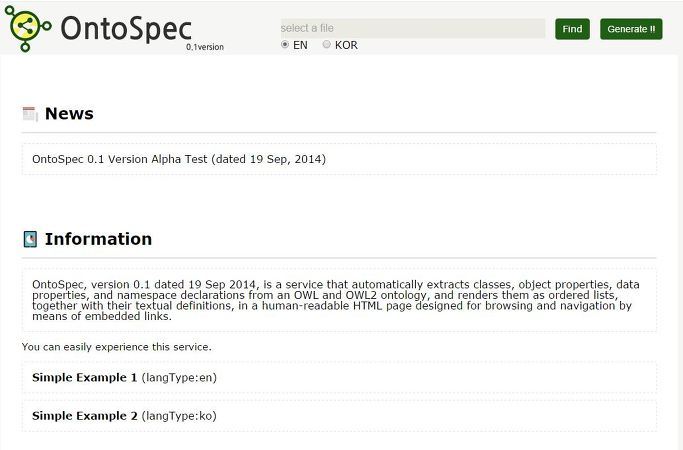Viewport: 683px width, 450px height.
Task: Open Simple Example 1 link
Action: coord(85,377)
